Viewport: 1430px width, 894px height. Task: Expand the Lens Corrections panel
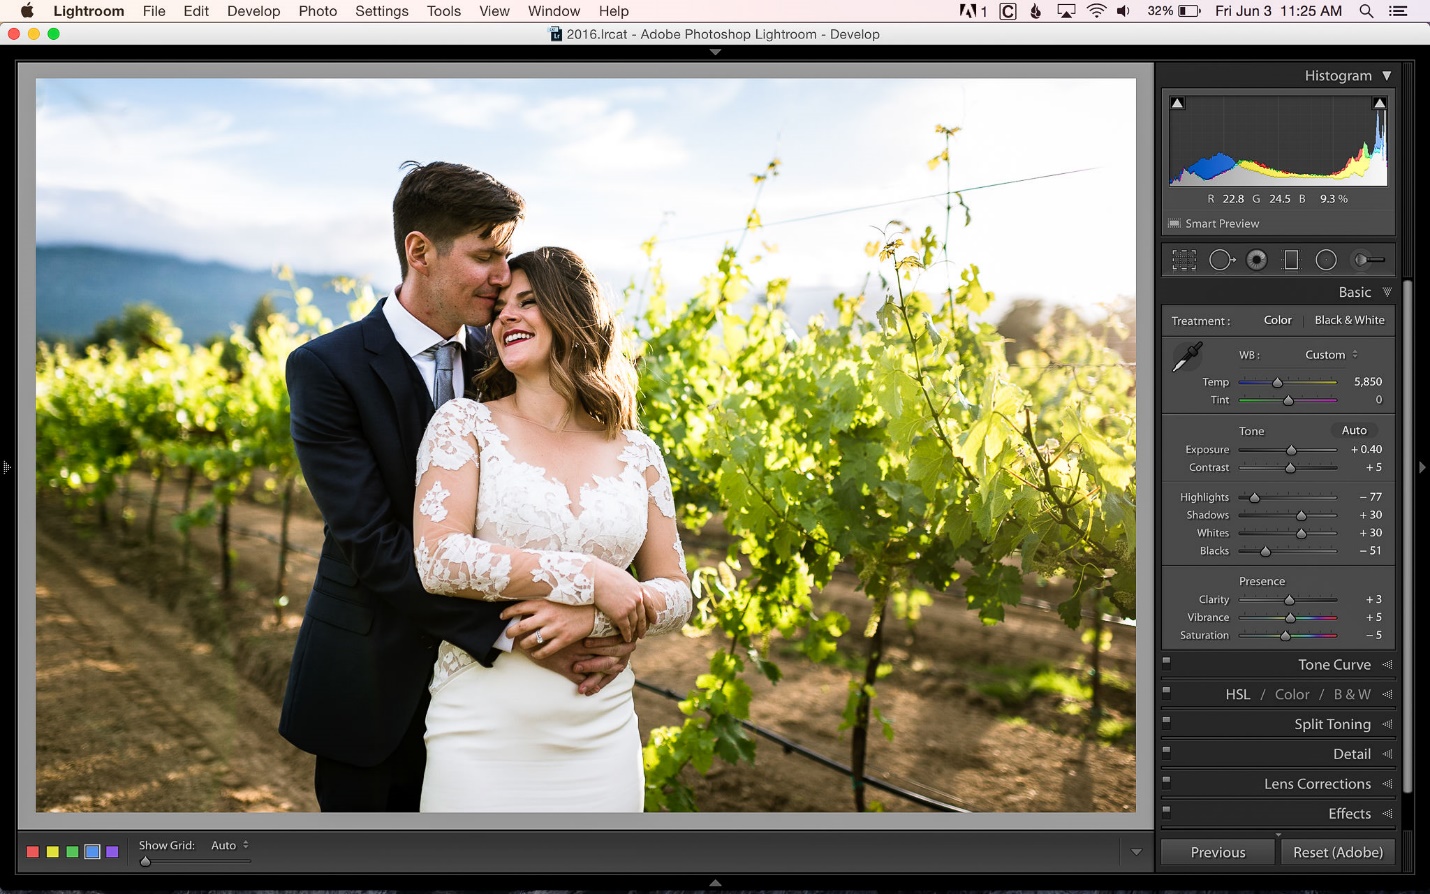tap(1387, 785)
